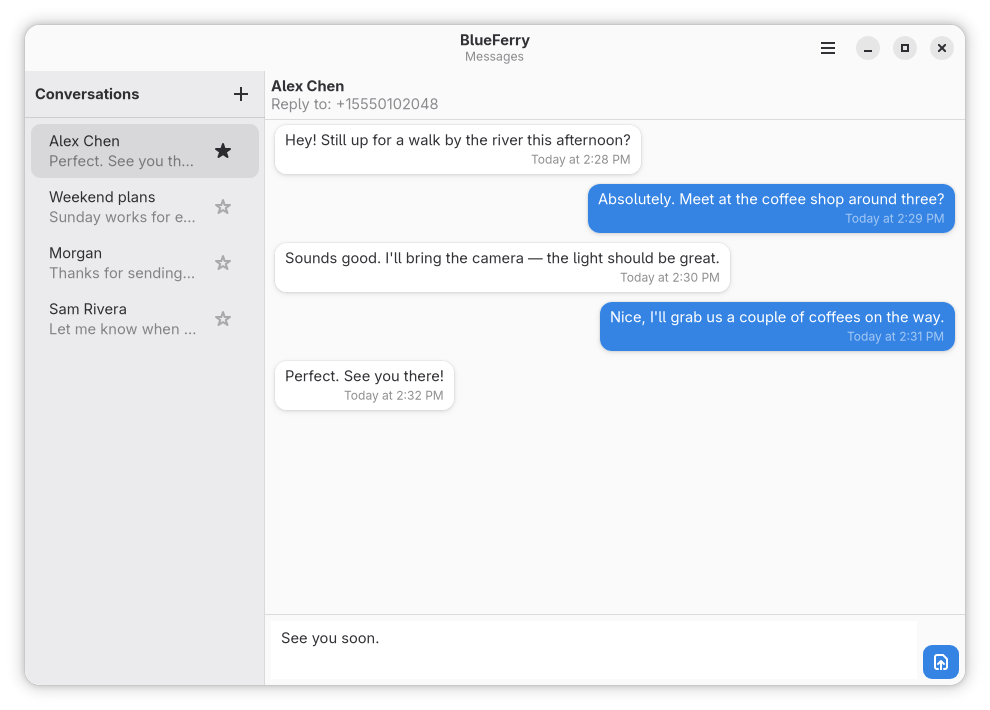The height and width of the screenshot is (710, 990).
Task: Click the Alex Chen name in the chat header
Action: pos(307,86)
